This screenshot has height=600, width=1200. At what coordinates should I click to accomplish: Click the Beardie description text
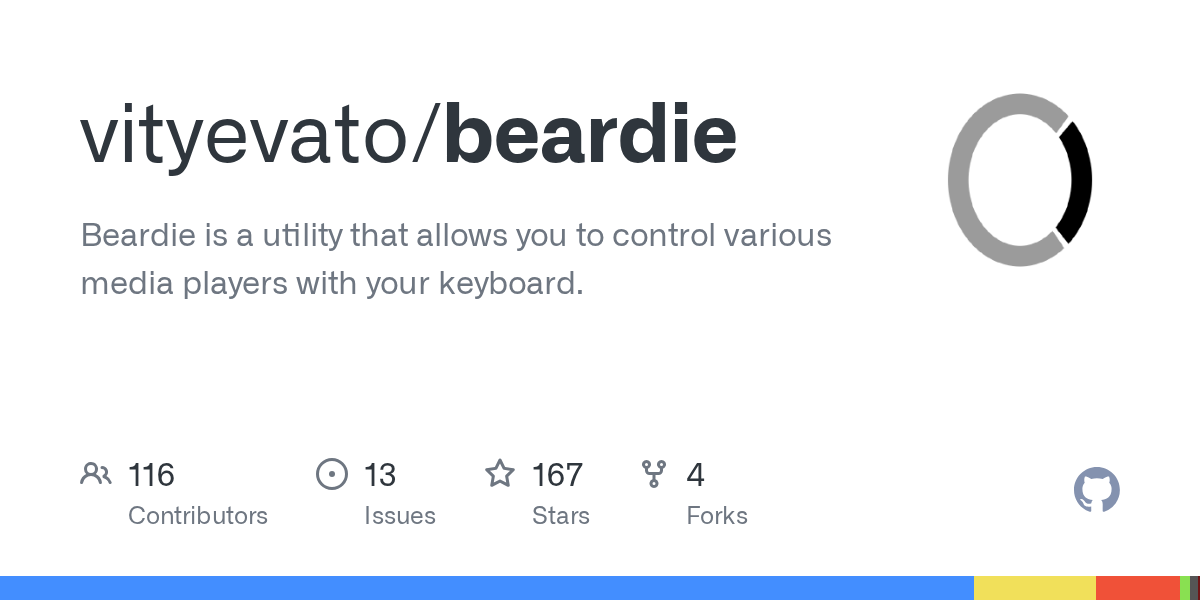click(x=456, y=260)
